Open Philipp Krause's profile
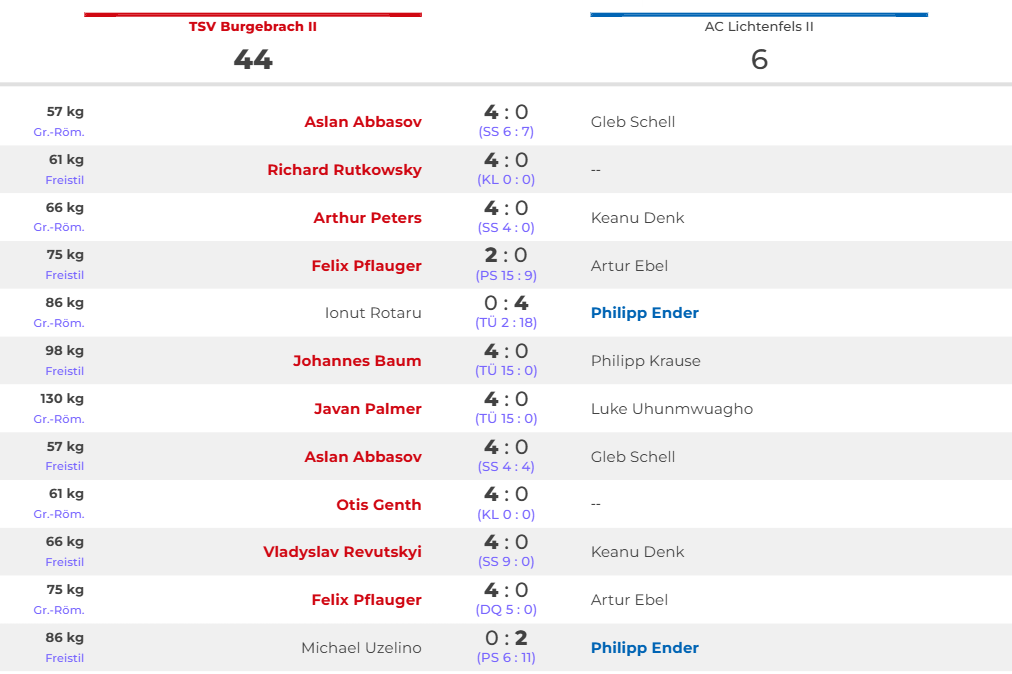The image size is (1012, 674). pos(645,361)
